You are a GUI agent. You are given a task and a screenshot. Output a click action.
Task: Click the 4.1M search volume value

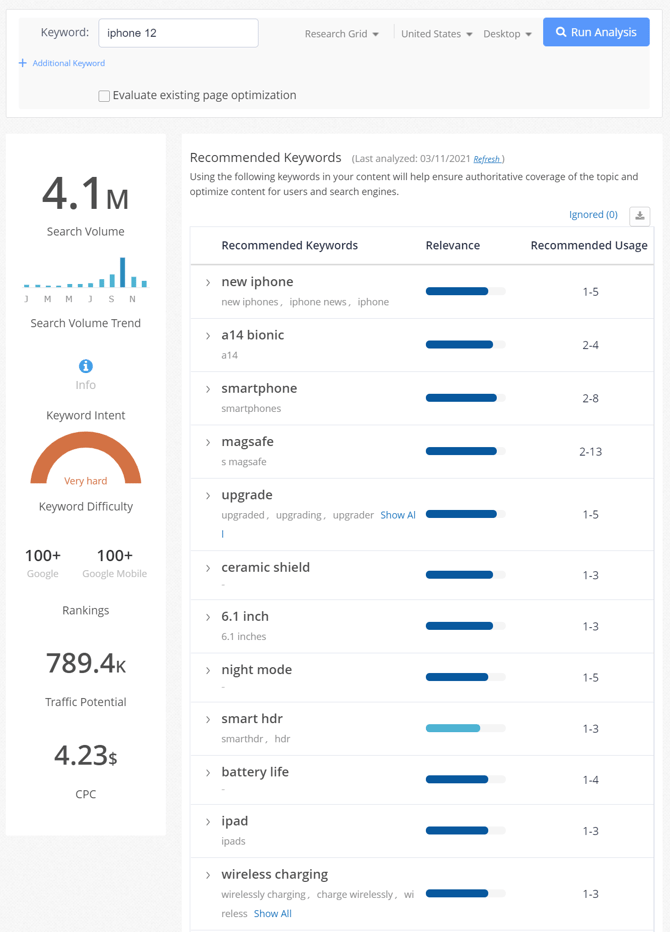pos(86,194)
